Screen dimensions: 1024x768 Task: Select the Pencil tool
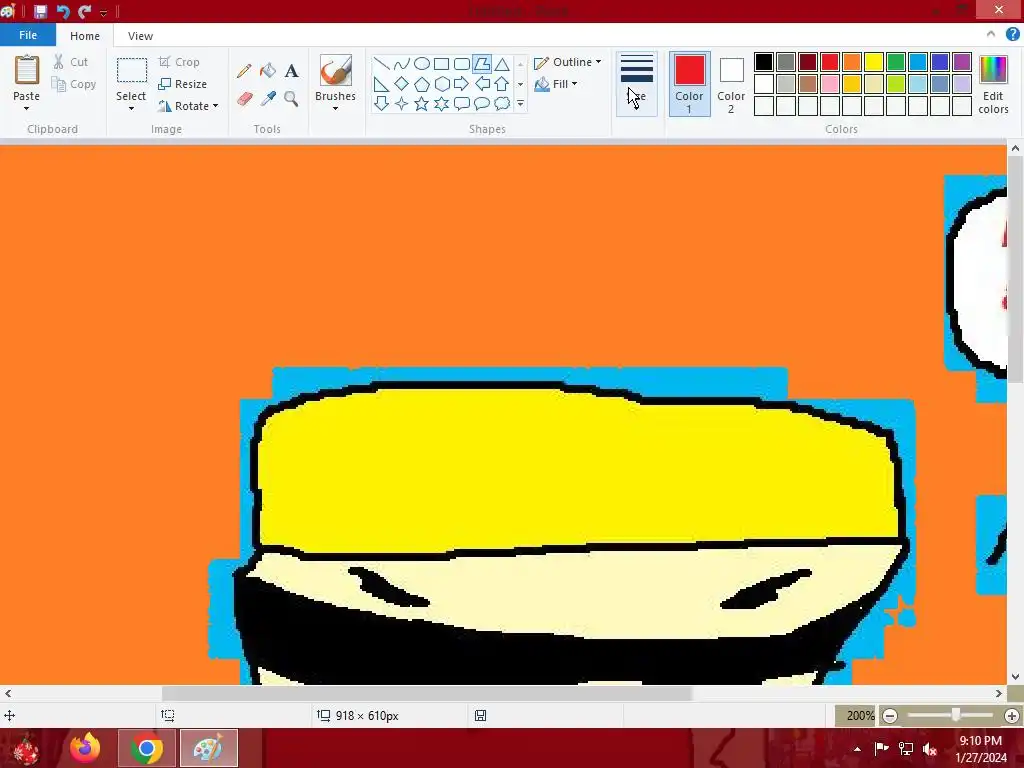click(244, 71)
